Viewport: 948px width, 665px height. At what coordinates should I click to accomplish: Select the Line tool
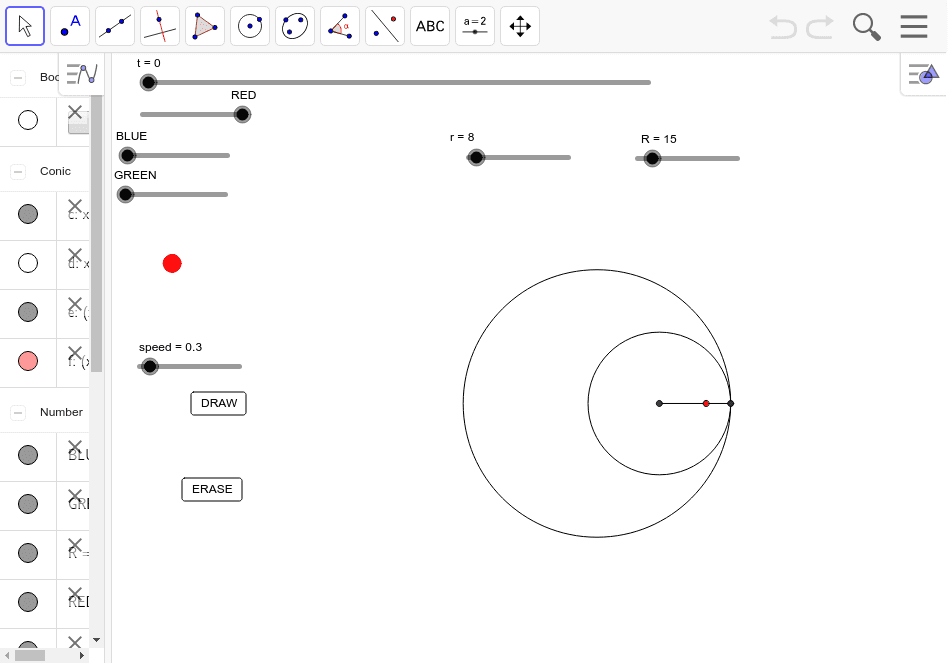pos(114,25)
